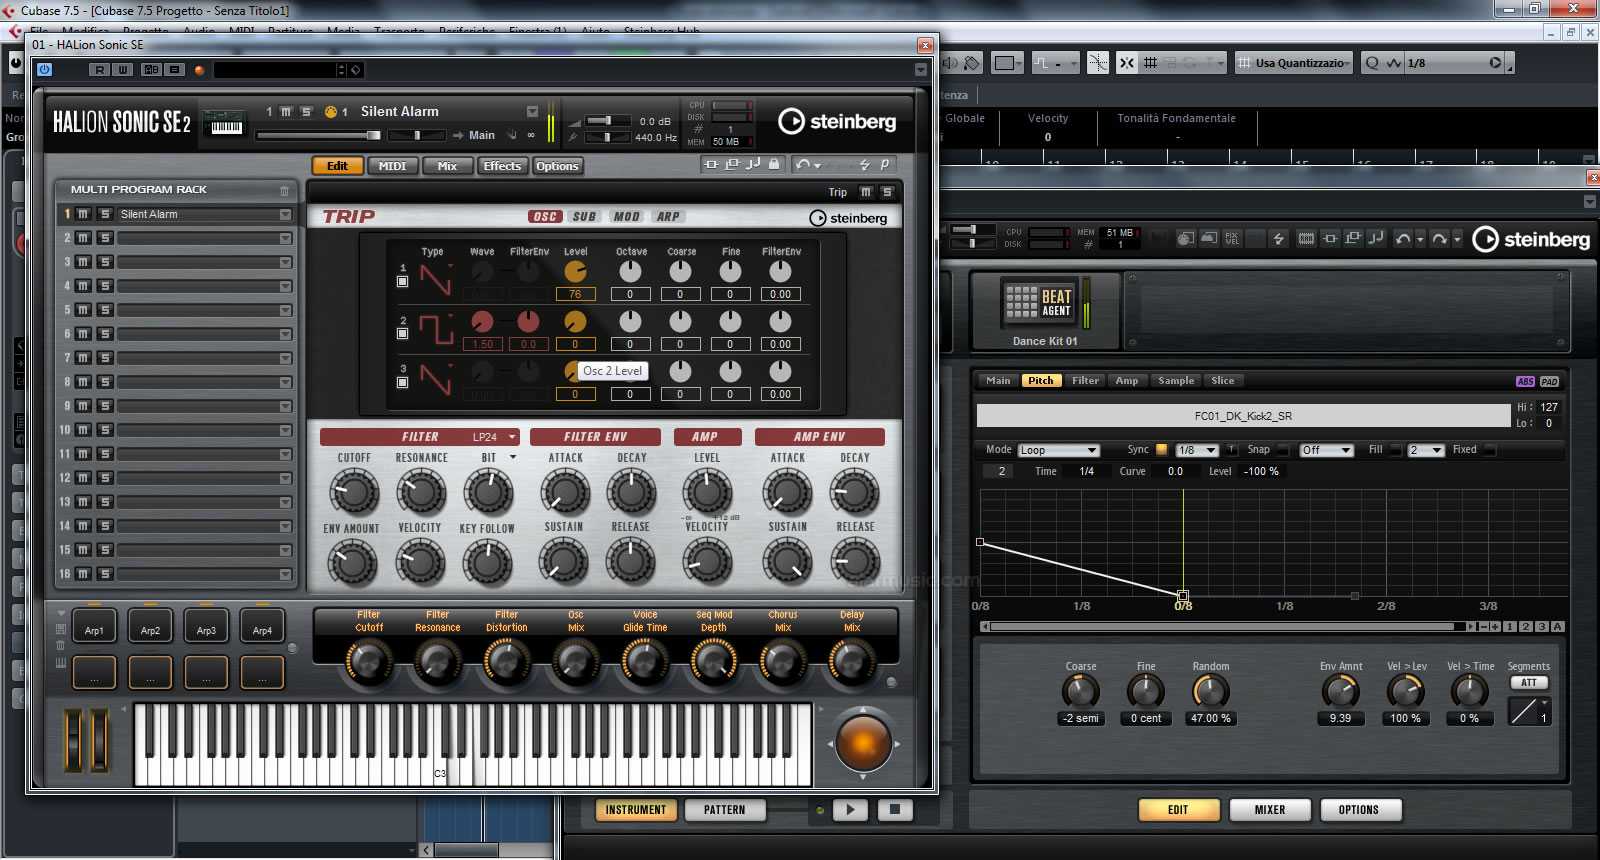Click the PATTERN button in Beat Agent
This screenshot has width=1600, height=860.
724,810
